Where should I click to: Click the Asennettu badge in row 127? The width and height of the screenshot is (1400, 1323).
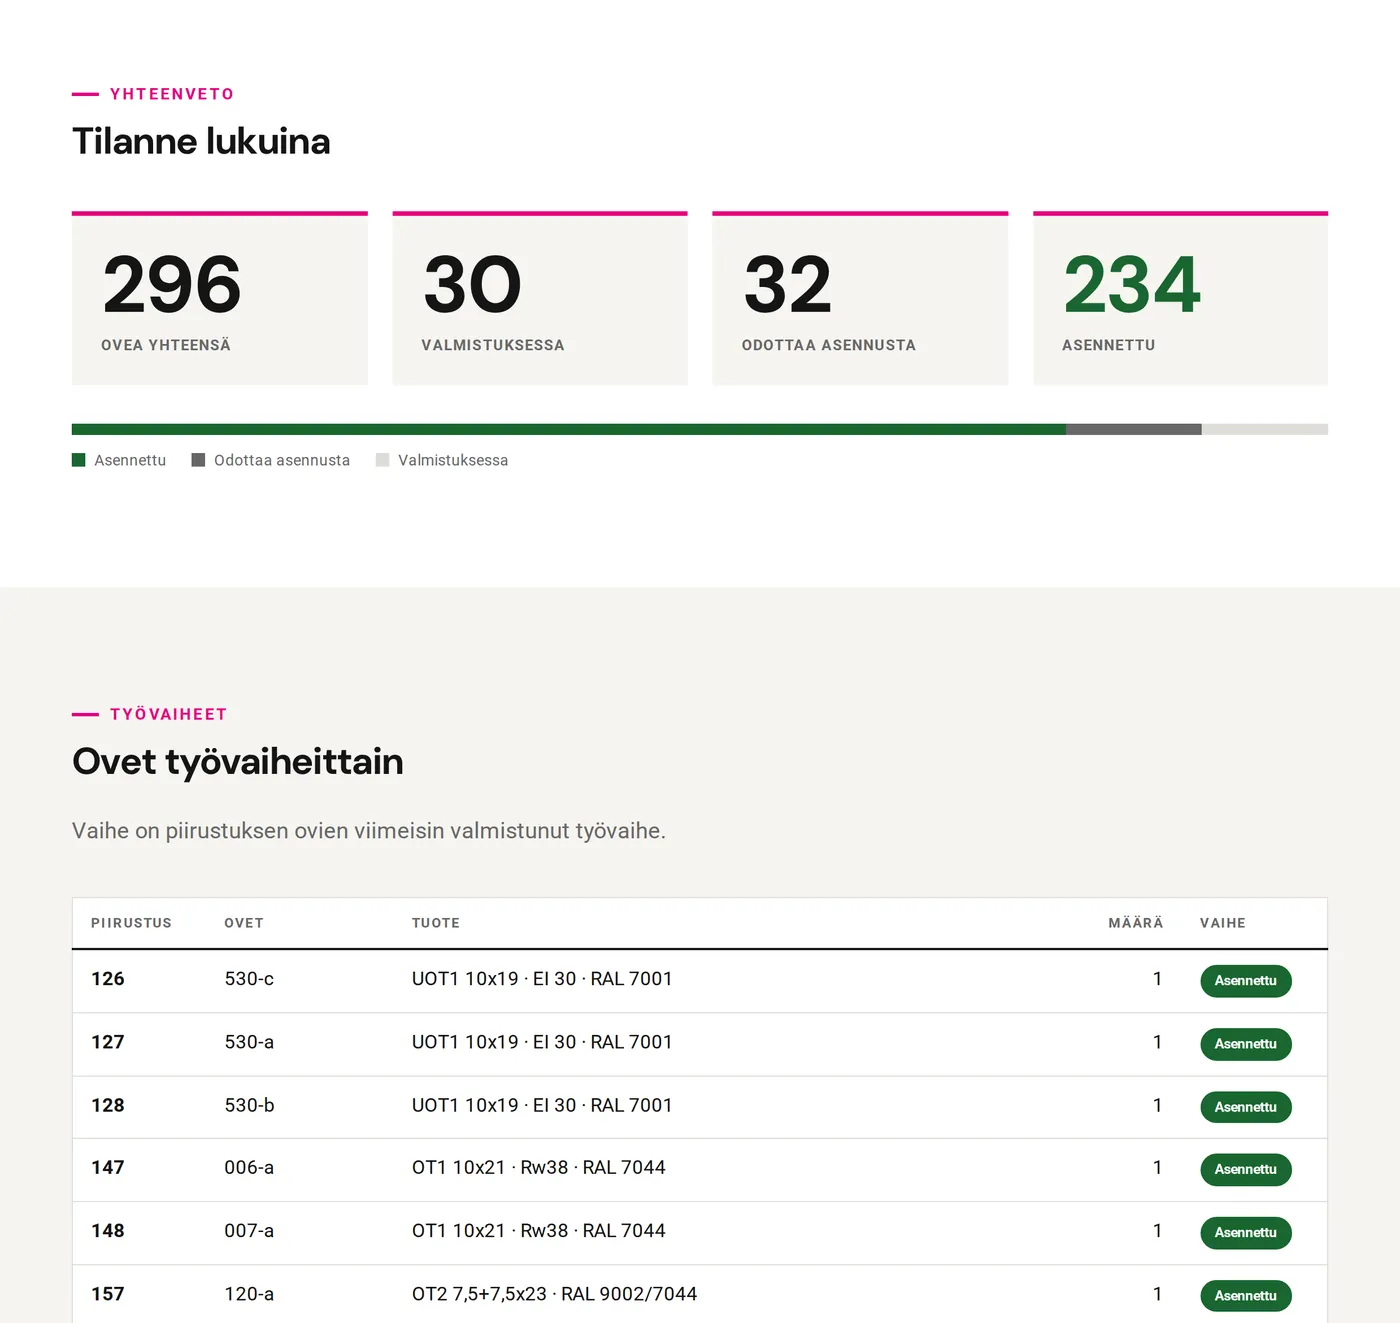pos(1246,1044)
